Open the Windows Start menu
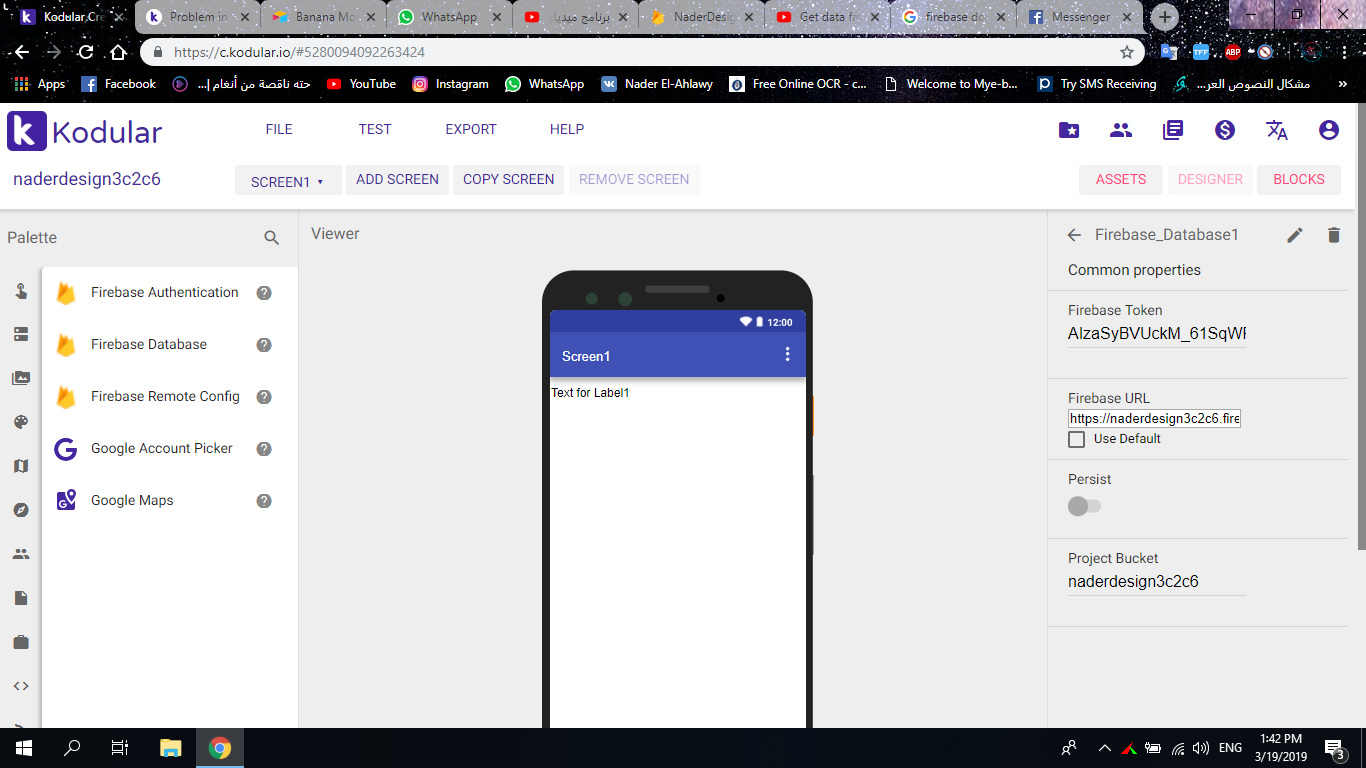This screenshot has height=768, width=1366. (x=23, y=748)
